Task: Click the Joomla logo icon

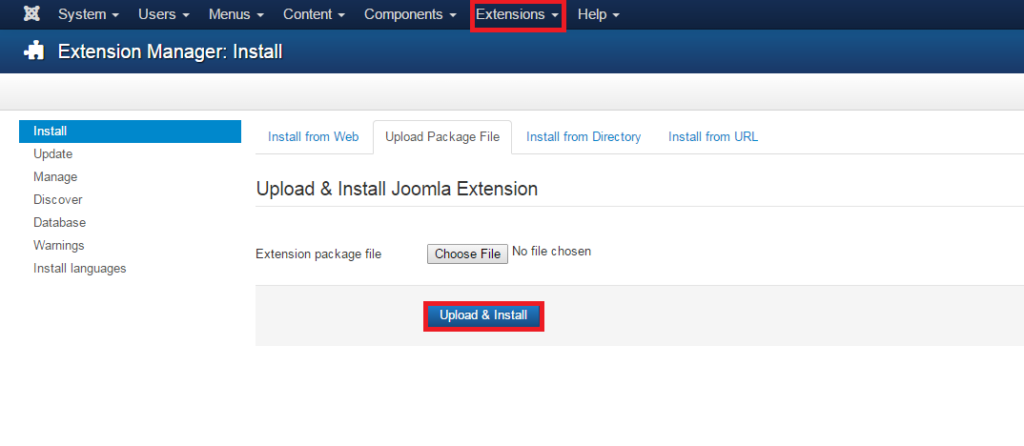Action: coord(31,14)
